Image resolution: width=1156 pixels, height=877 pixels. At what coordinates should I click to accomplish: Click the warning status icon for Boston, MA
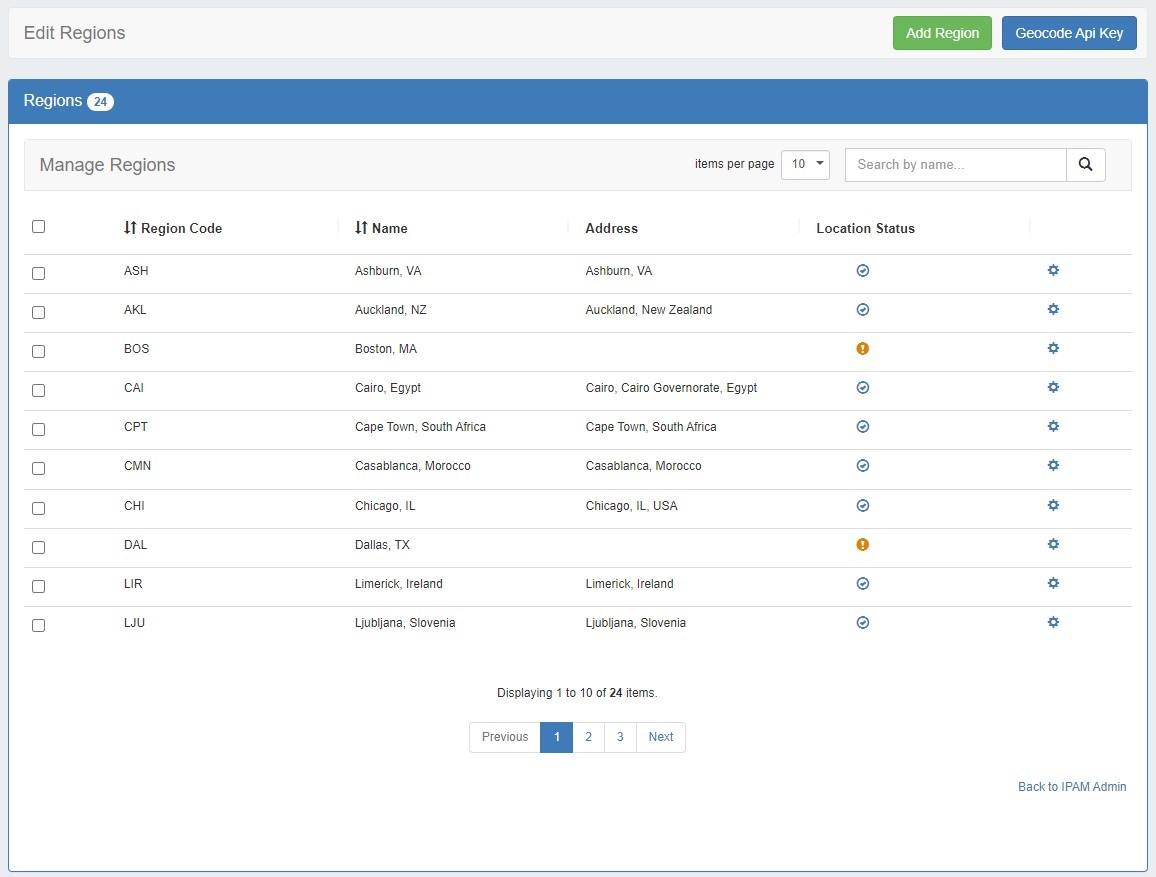point(863,349)
